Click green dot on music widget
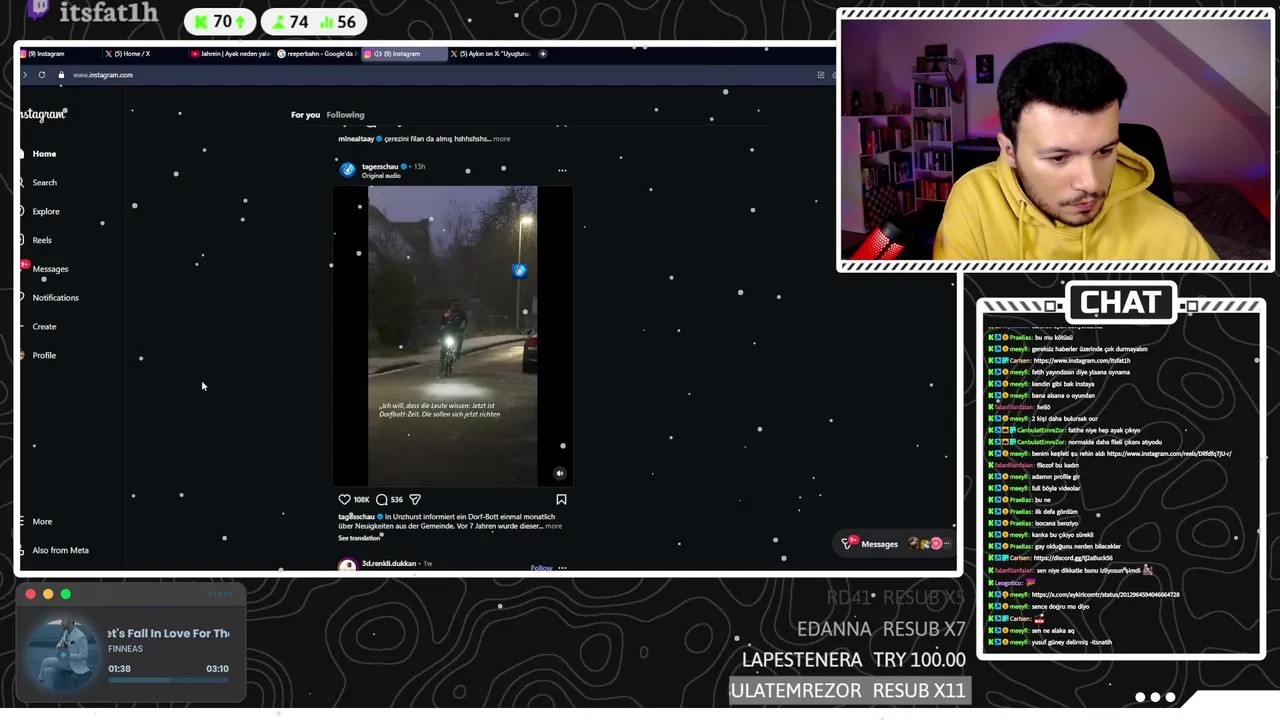 coord(66,594)
